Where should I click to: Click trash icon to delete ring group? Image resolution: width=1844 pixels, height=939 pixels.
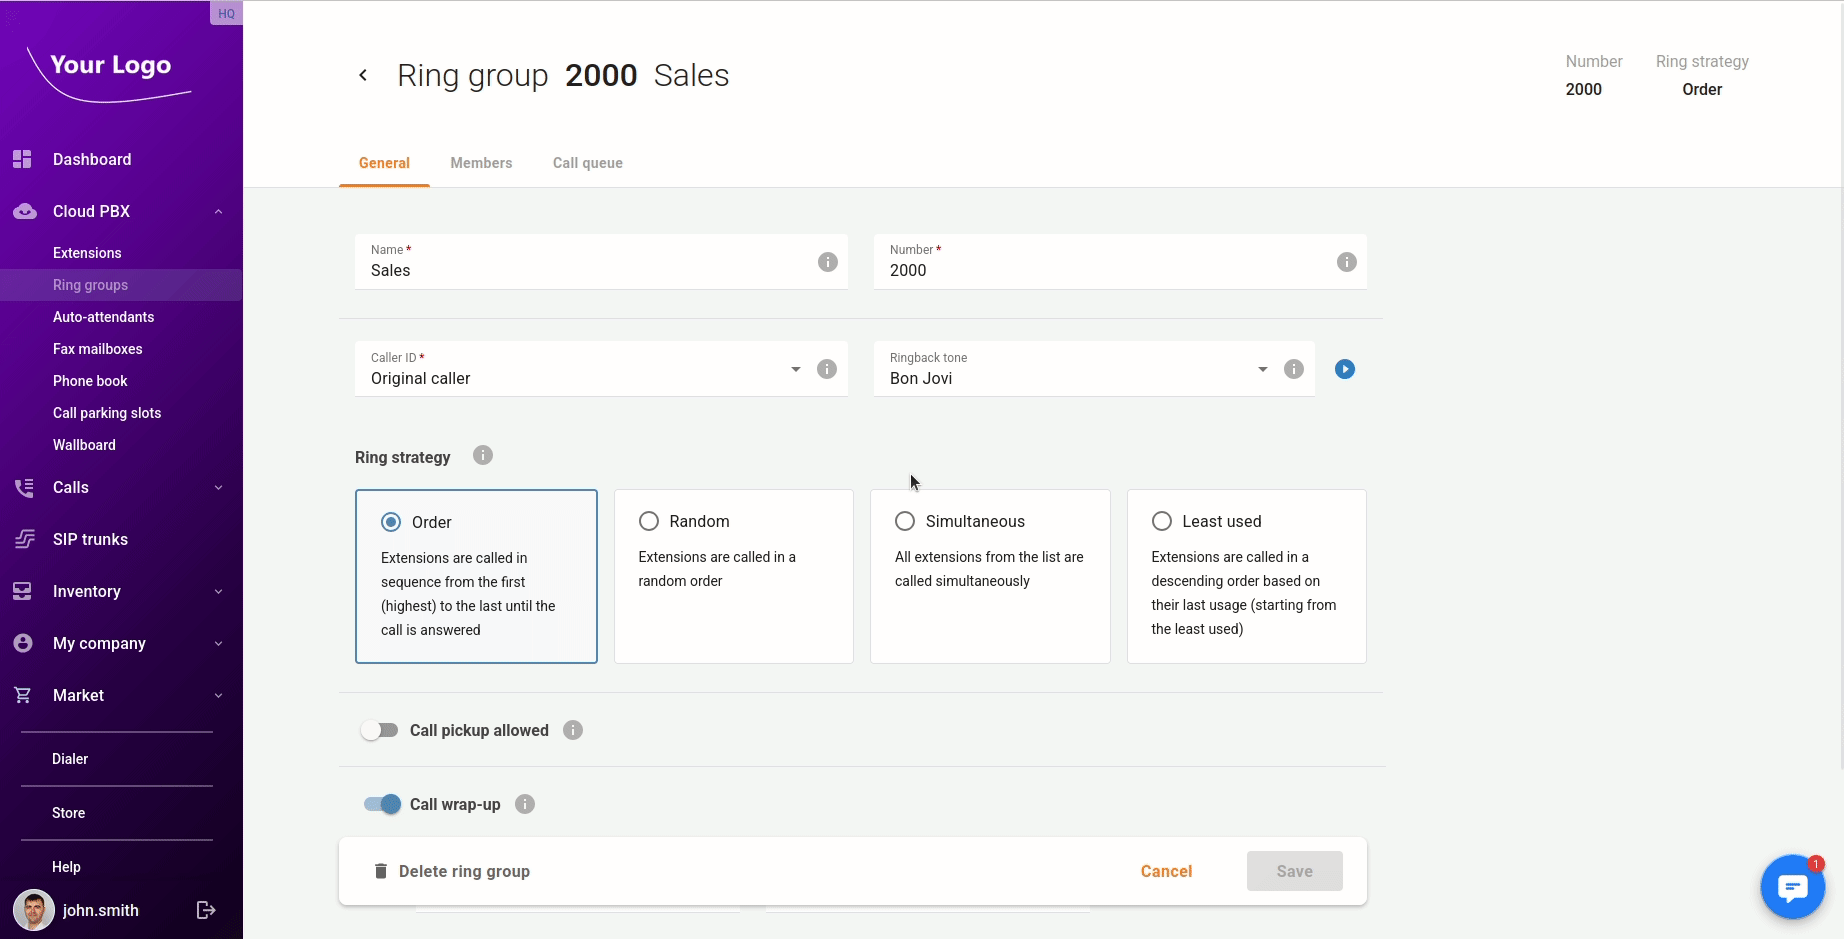380,871
